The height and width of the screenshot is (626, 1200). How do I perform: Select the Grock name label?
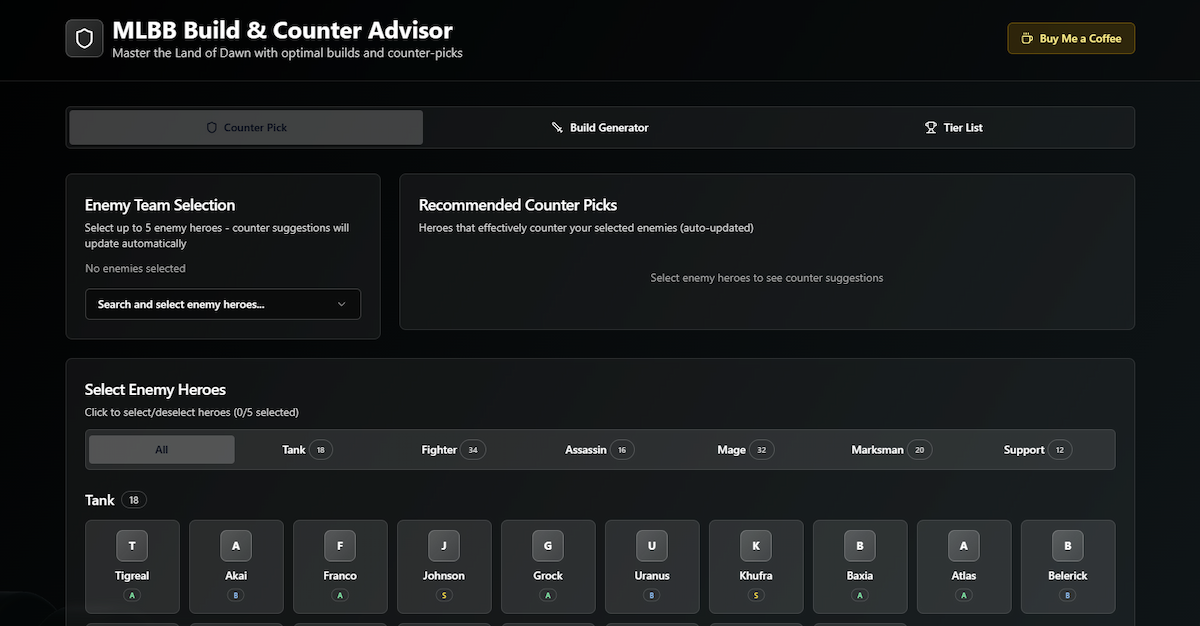(548, 576)
